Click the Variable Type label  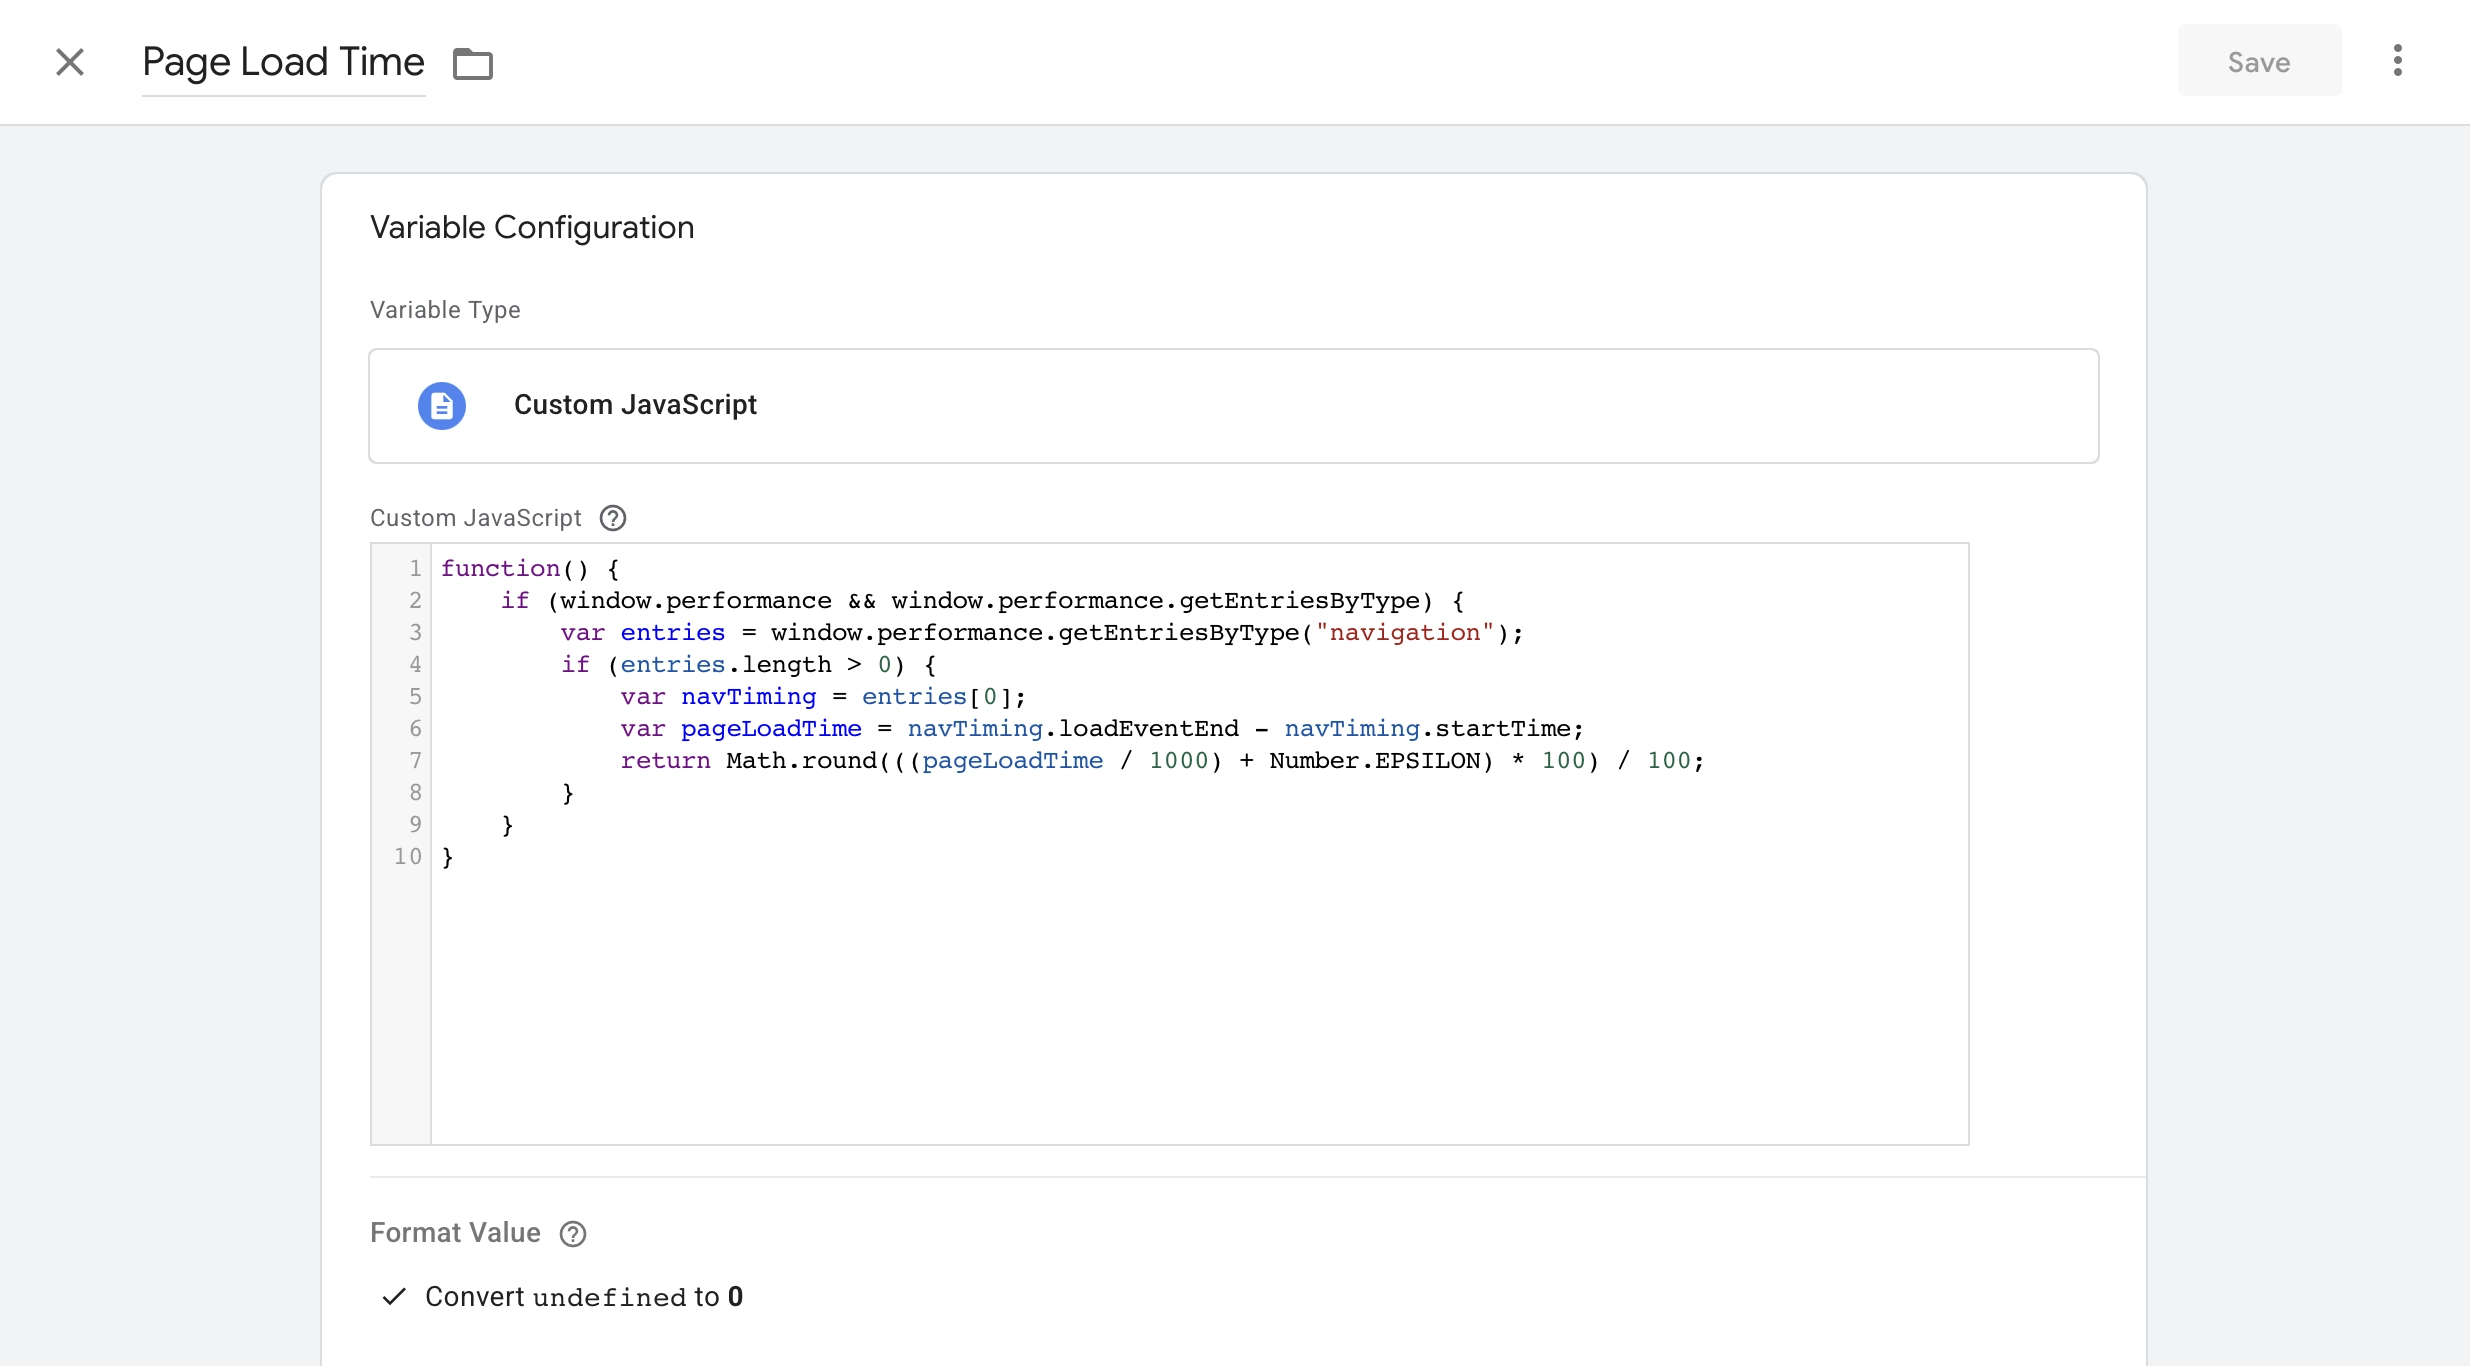pos(445,310)
